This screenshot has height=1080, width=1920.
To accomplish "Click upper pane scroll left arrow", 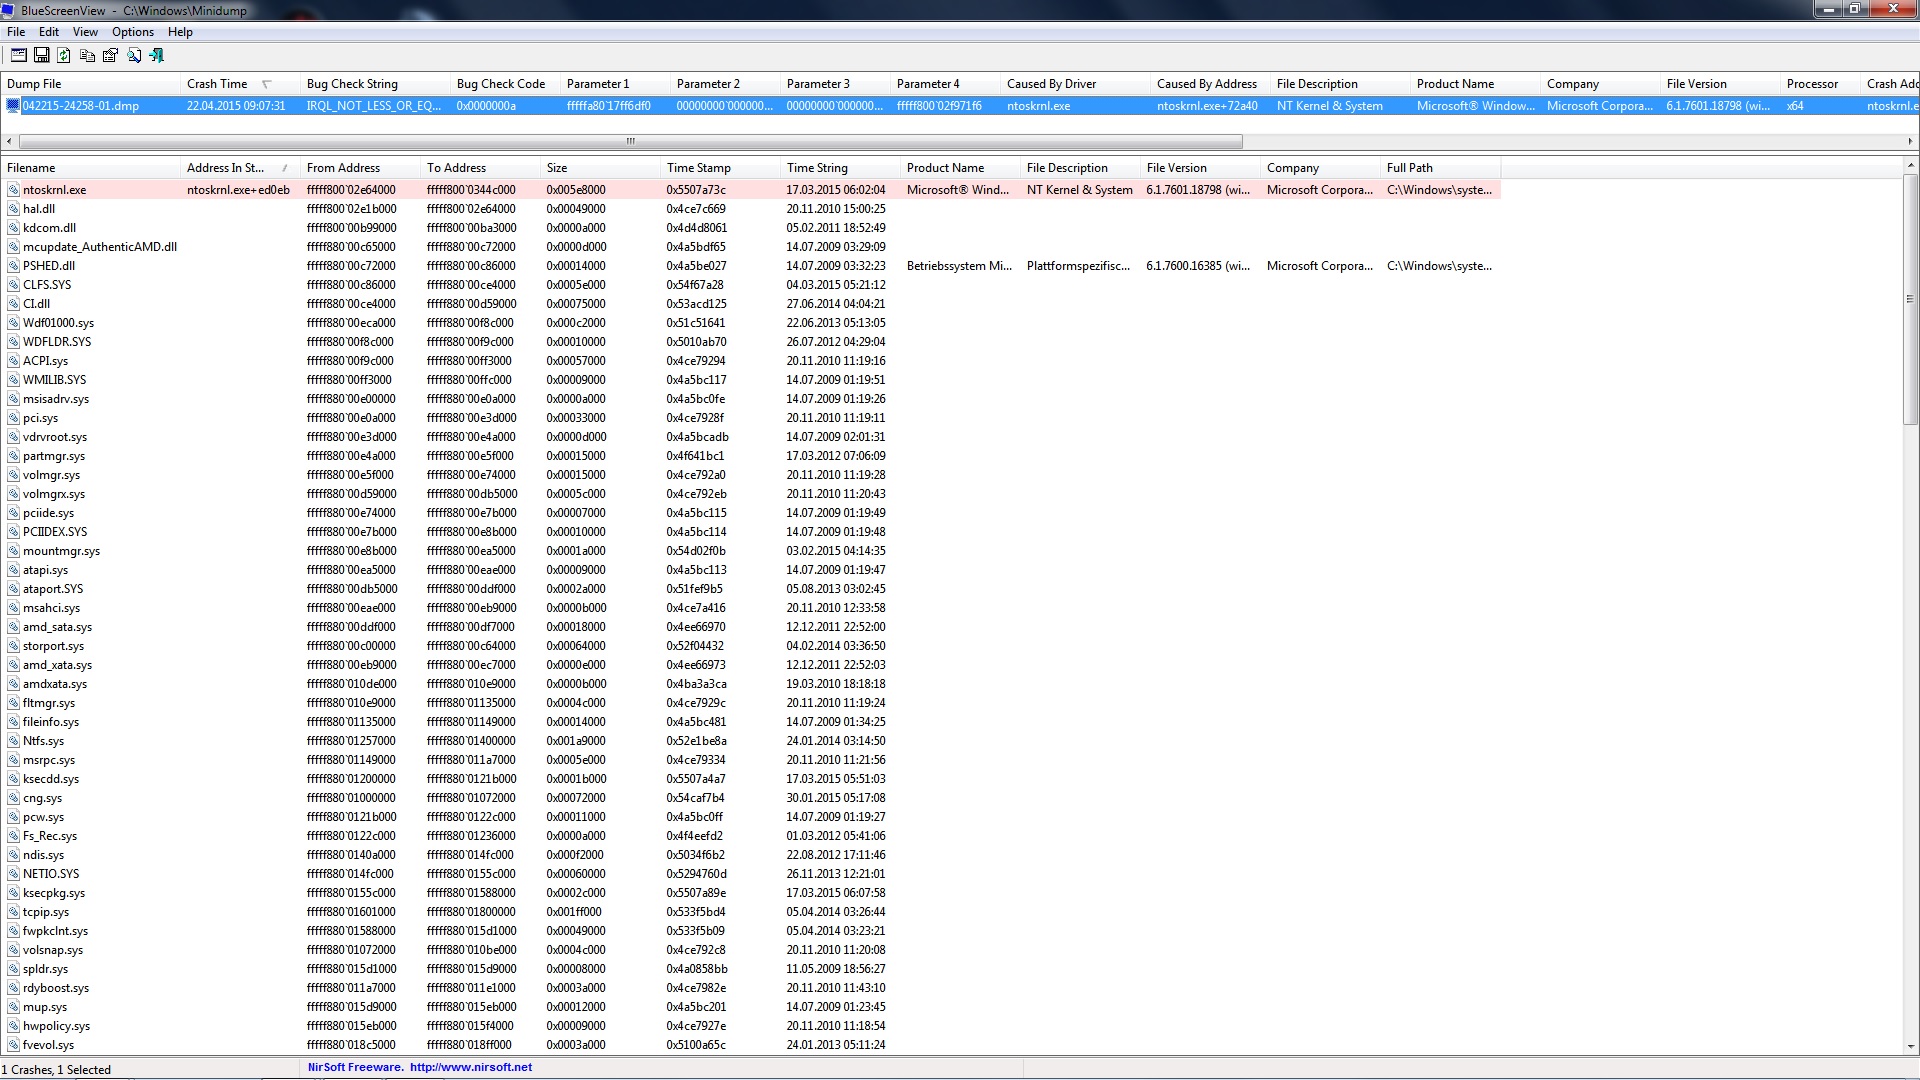I will [x=8, y=141].
